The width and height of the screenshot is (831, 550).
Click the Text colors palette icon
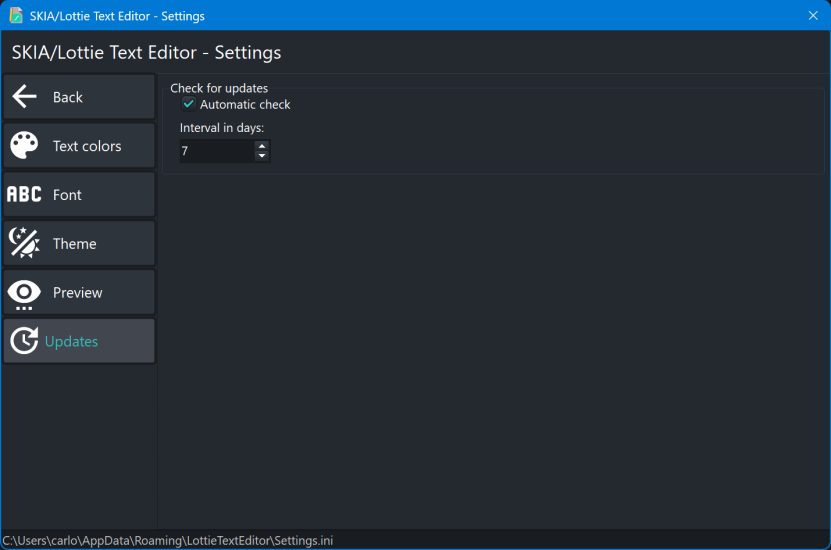point(24,145)
